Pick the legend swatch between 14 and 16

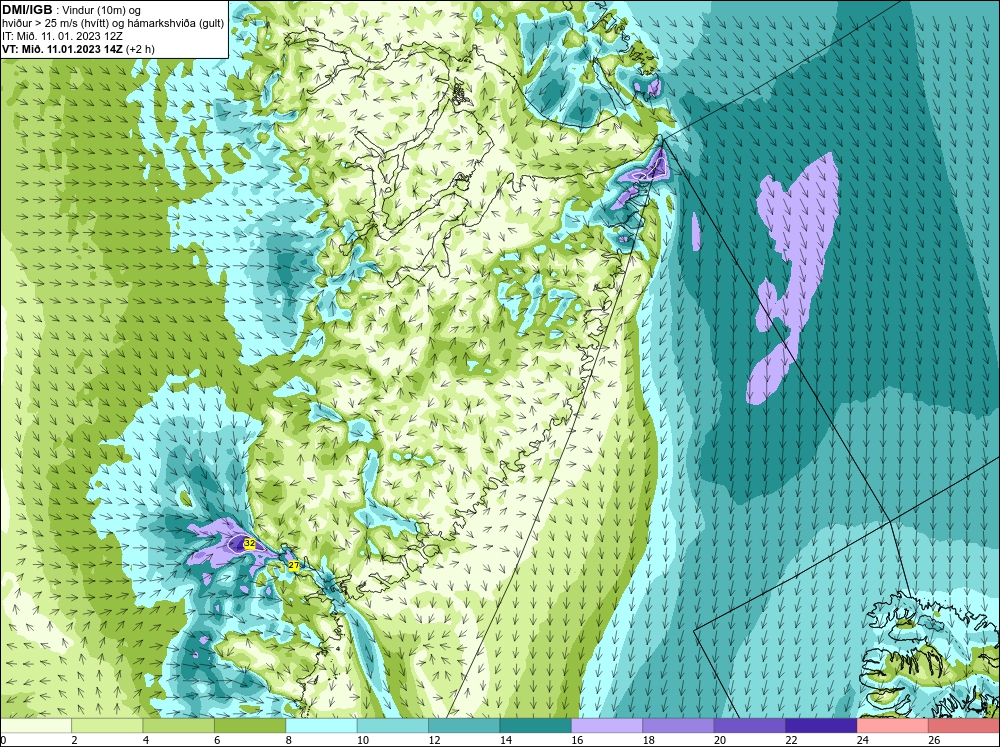click(x=536, y=726)
